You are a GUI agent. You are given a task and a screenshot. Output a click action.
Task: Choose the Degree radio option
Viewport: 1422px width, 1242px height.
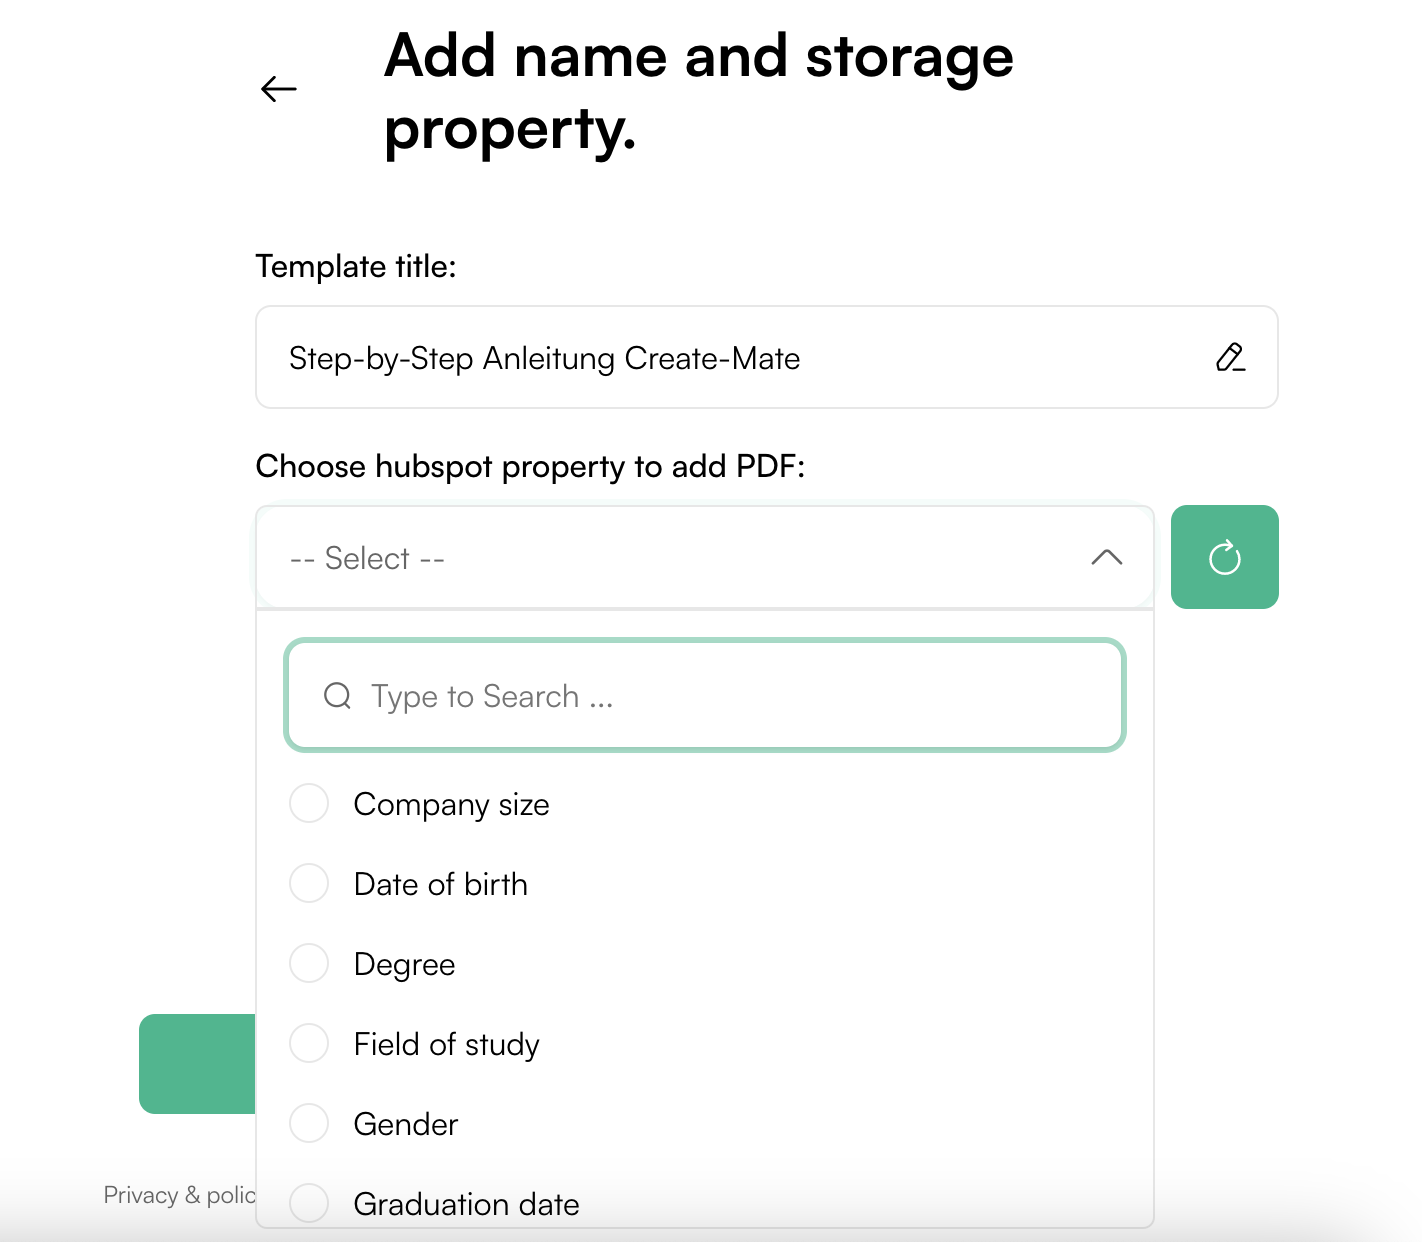pyautogui.click(x=309, y=963)
